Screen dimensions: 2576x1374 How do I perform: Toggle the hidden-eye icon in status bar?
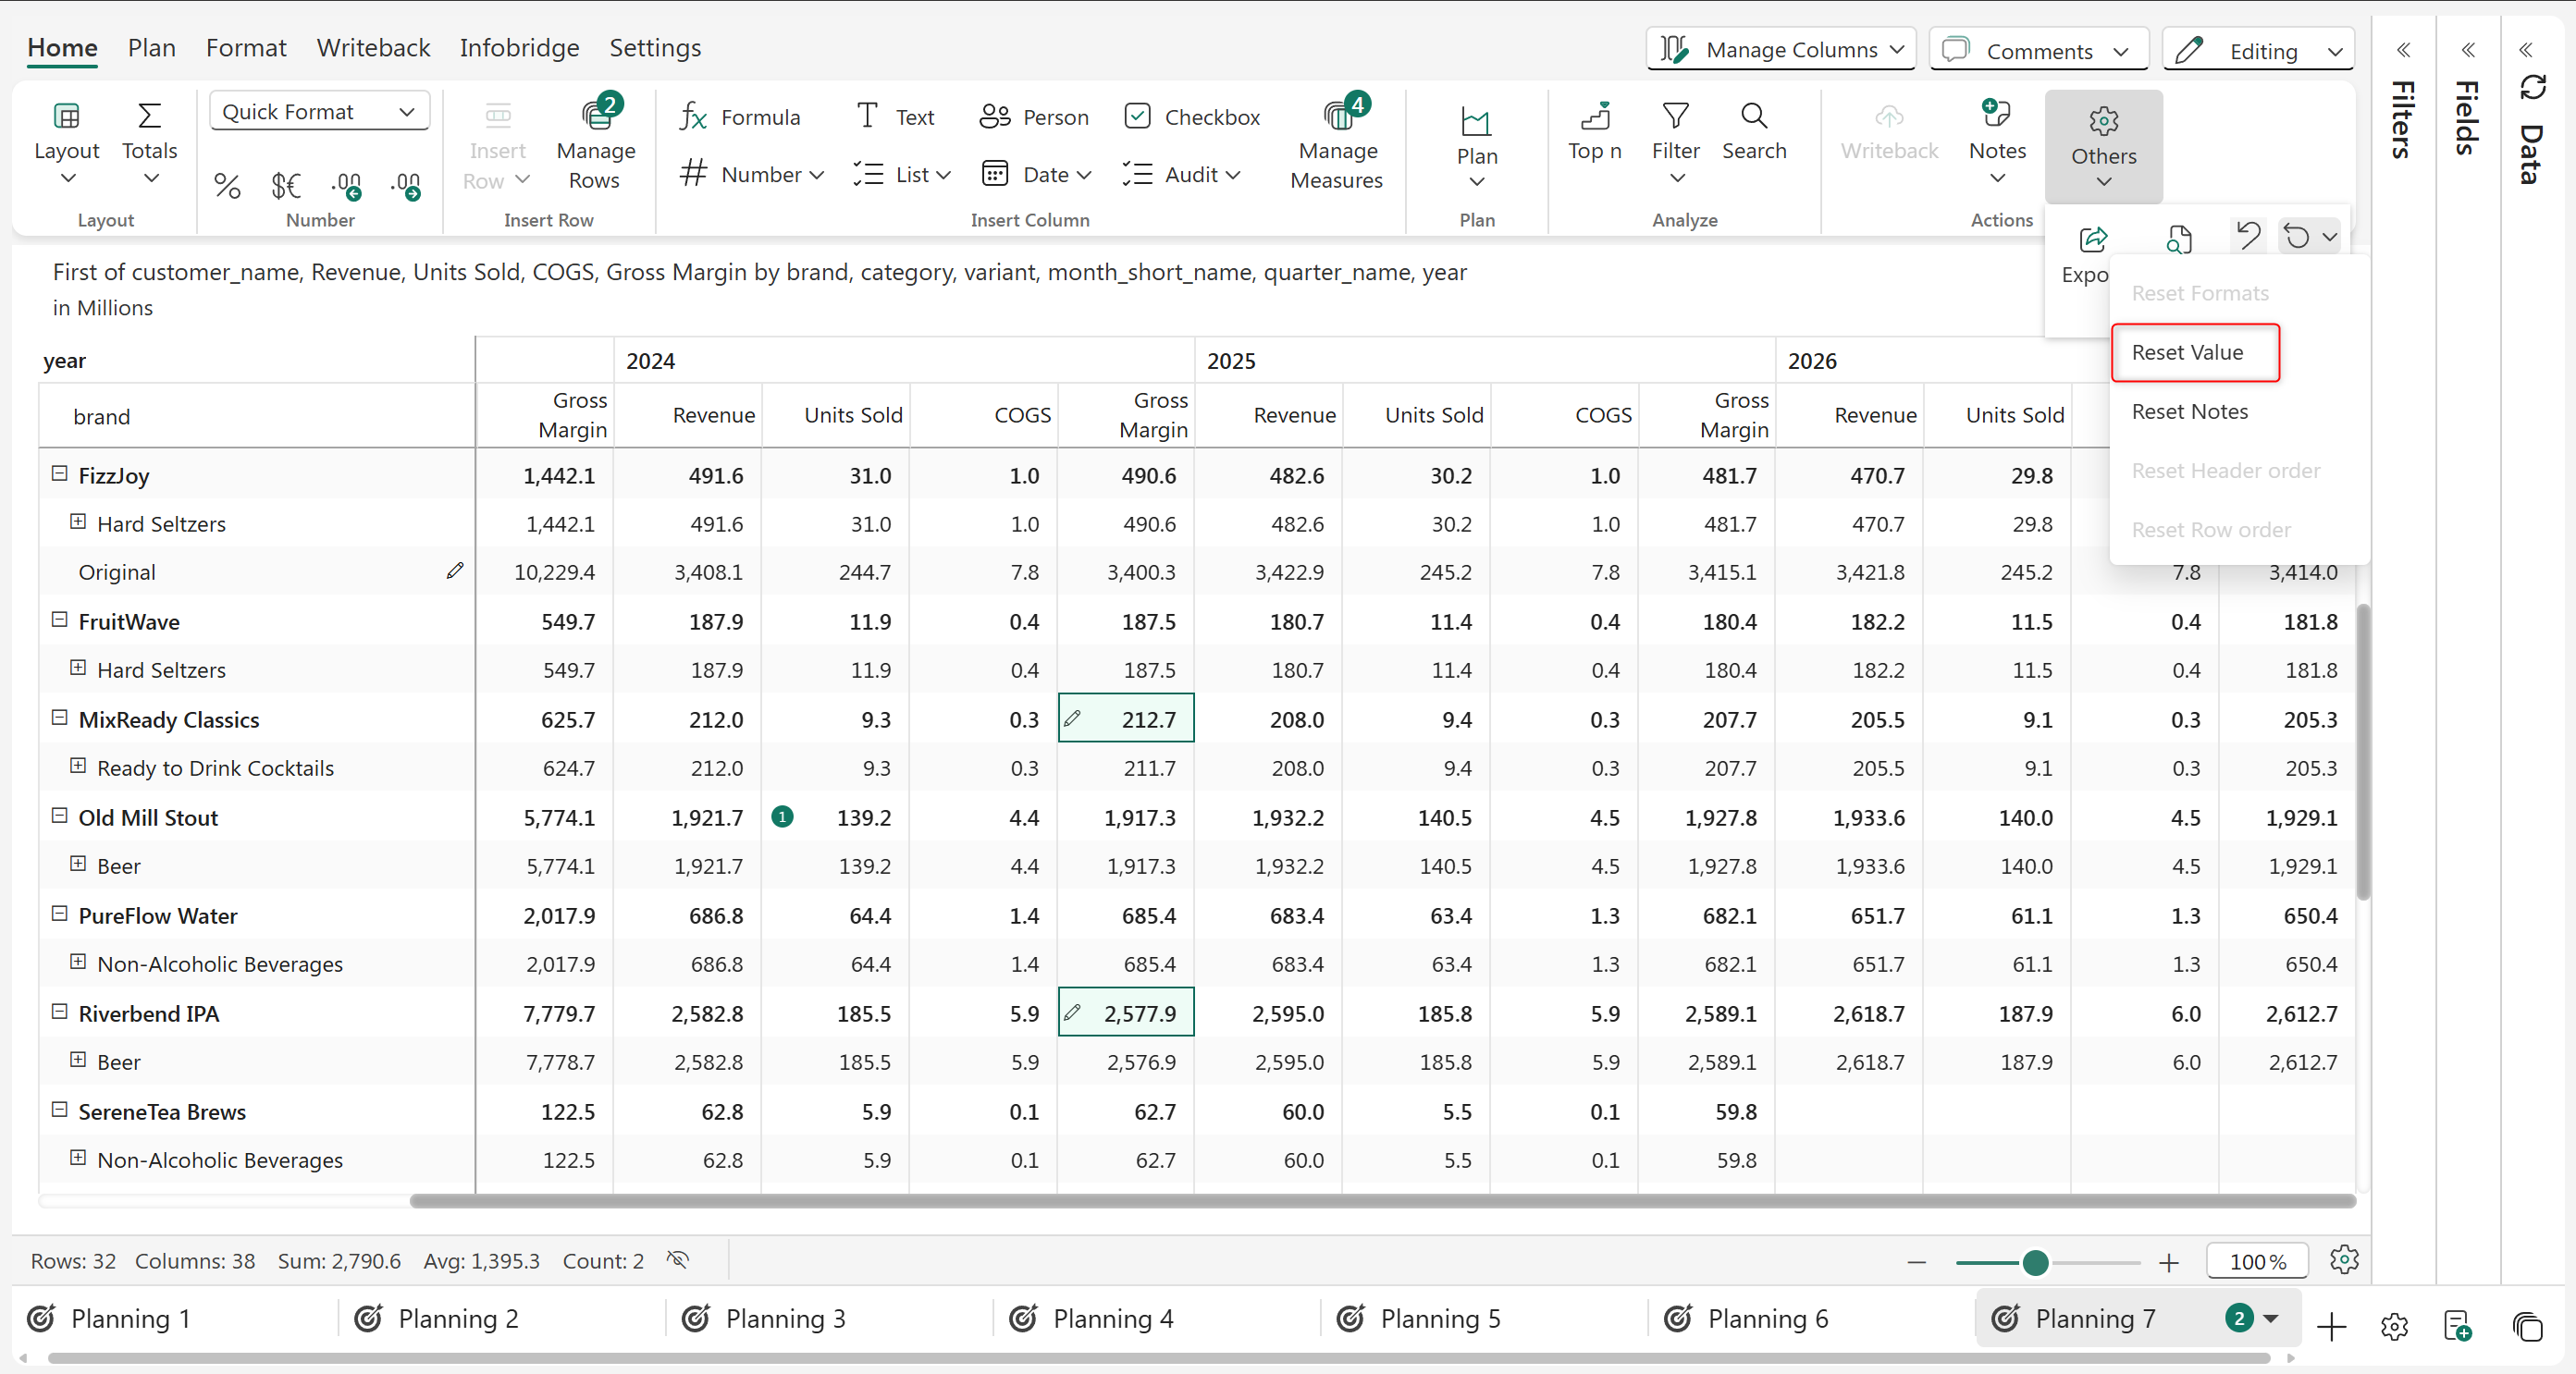(x=678, y=1260)
